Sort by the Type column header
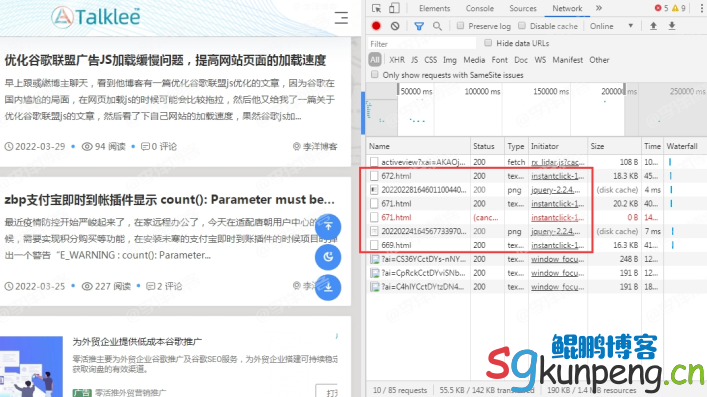The image size is (707, 397). [516, 146]
